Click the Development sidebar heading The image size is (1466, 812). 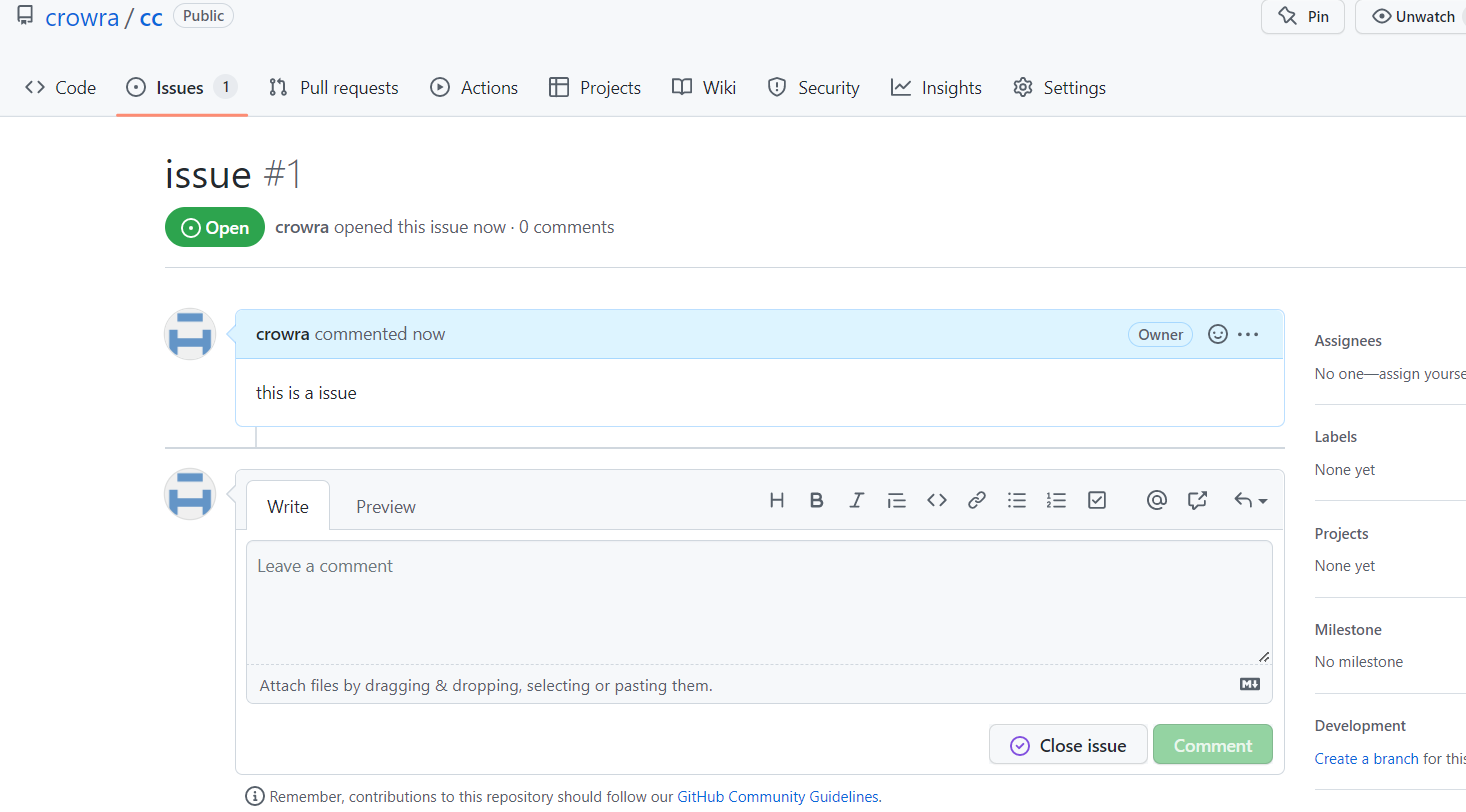1360,726
